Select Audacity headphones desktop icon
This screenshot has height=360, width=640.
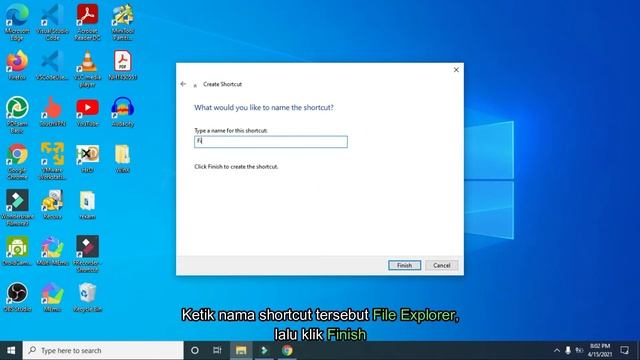pos(122,111)
